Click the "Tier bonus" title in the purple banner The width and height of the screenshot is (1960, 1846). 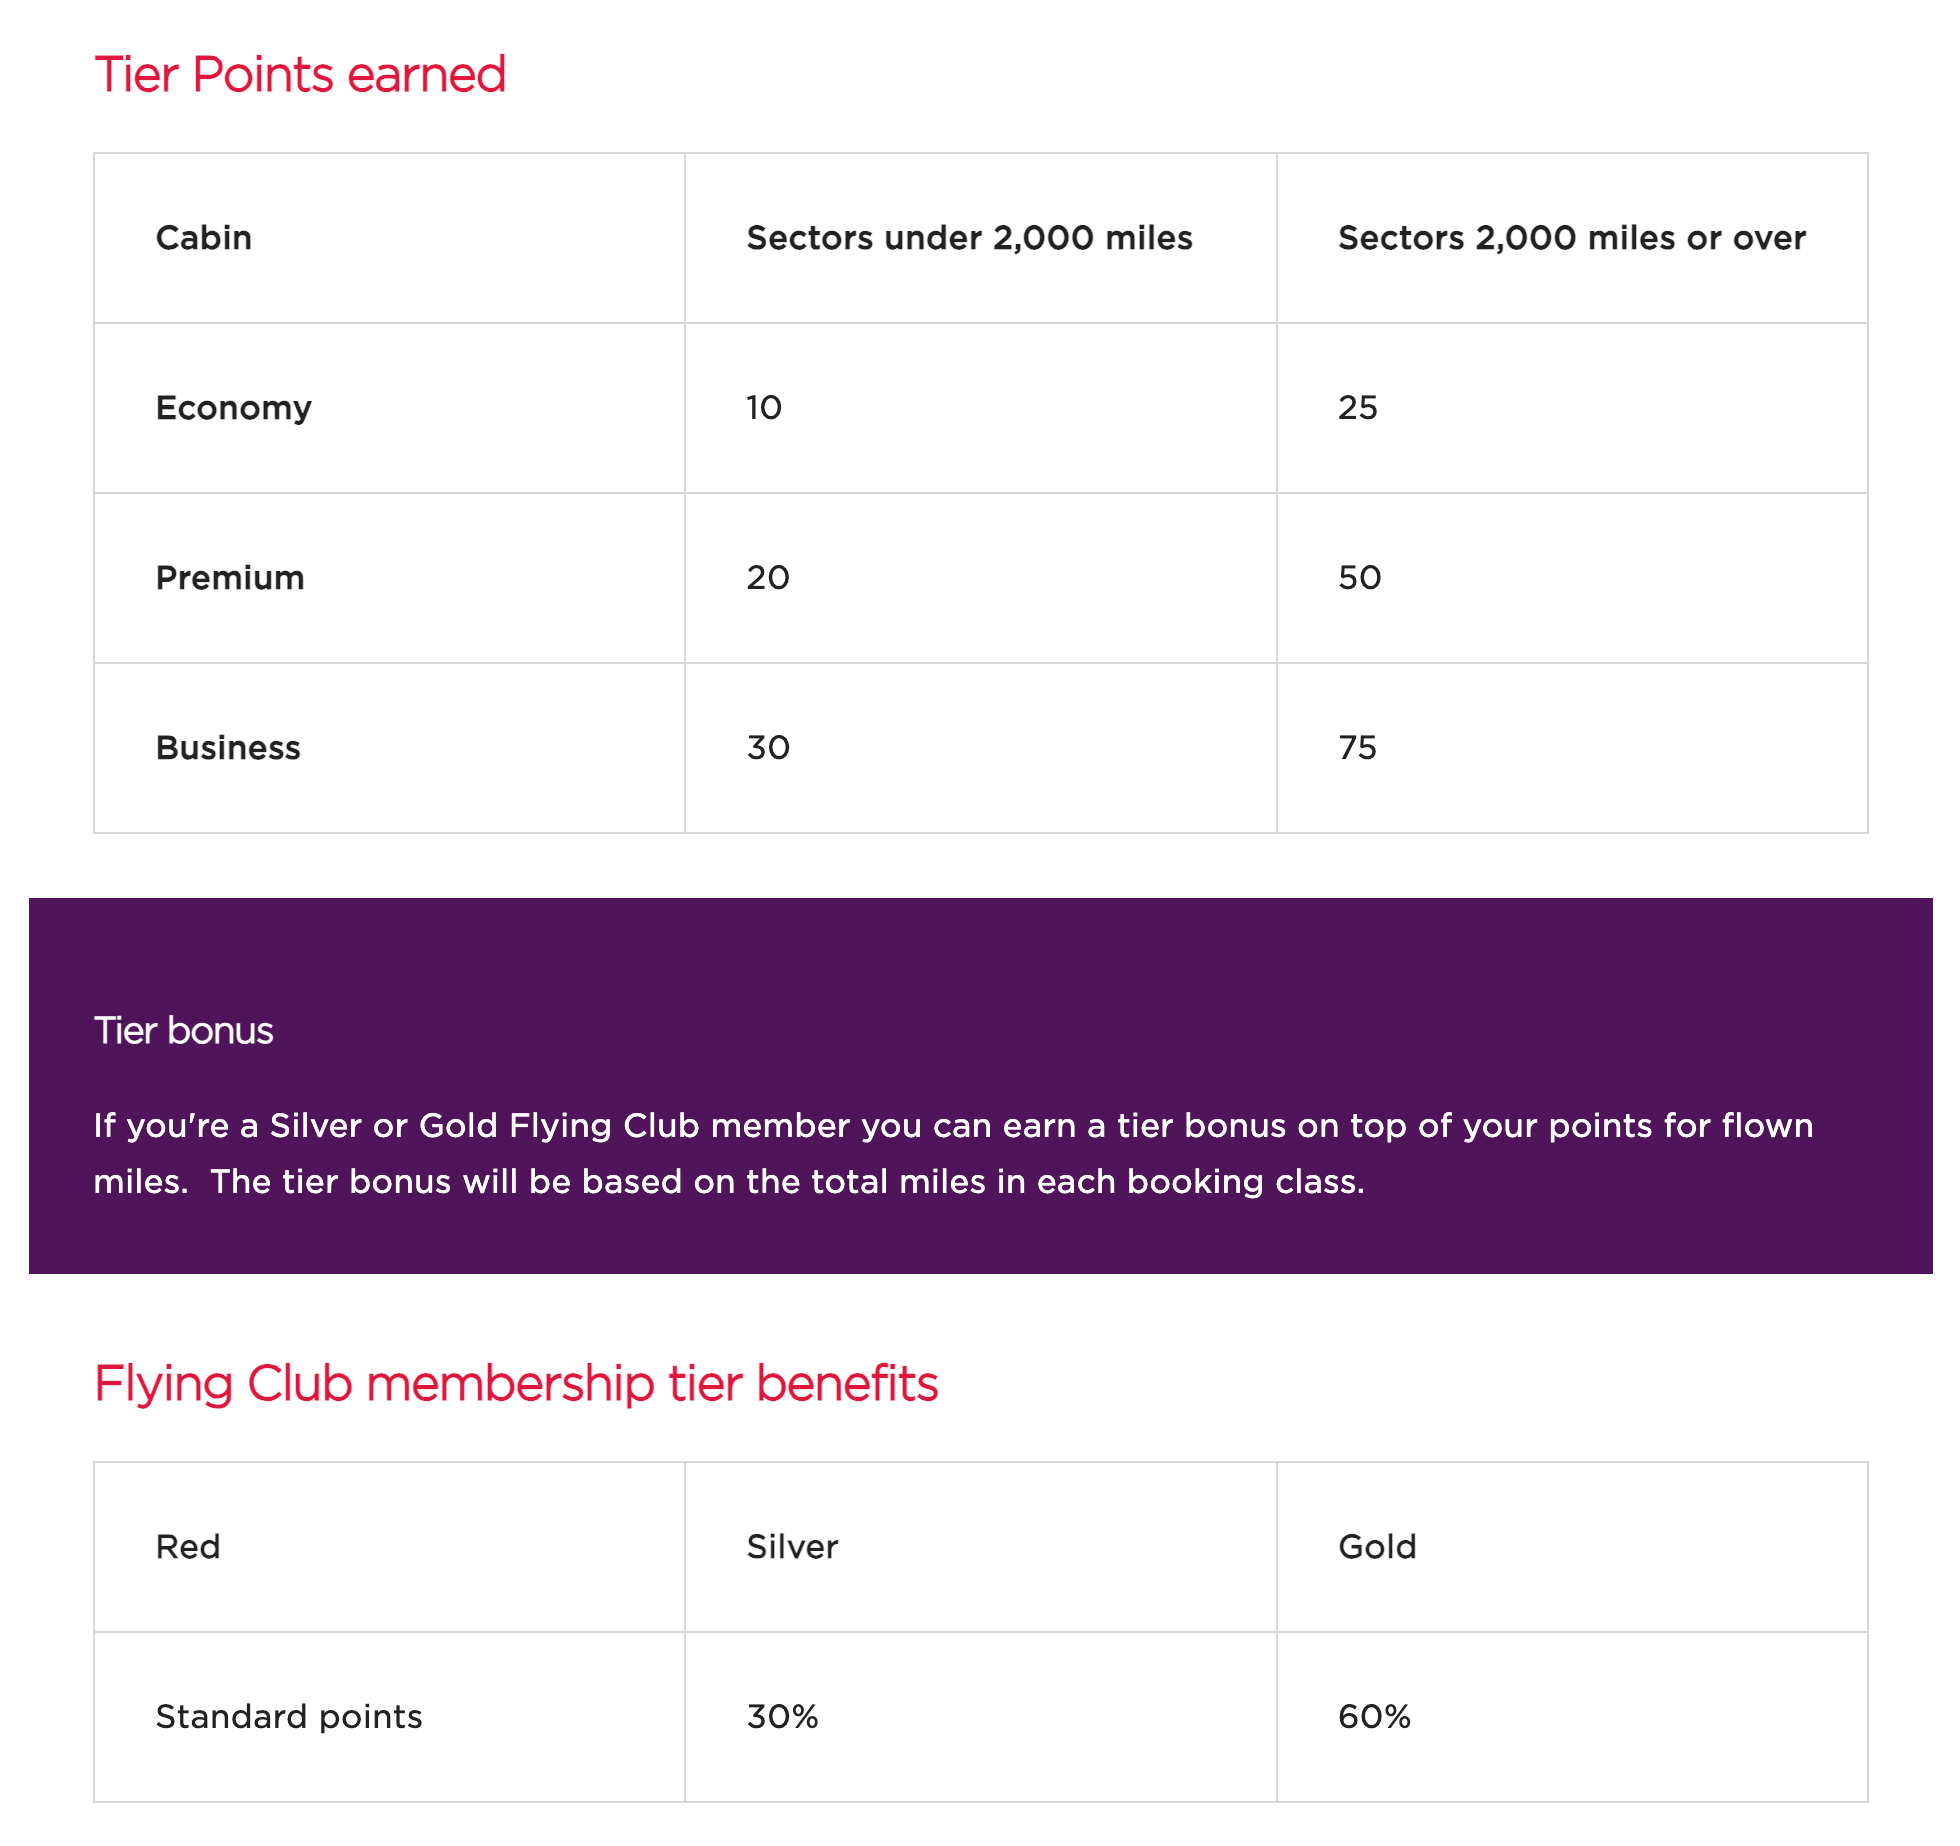tap(183, 1031)
